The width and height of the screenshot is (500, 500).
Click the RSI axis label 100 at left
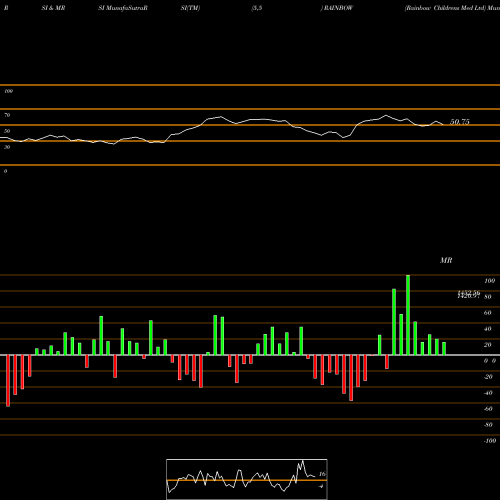(8, 91)
